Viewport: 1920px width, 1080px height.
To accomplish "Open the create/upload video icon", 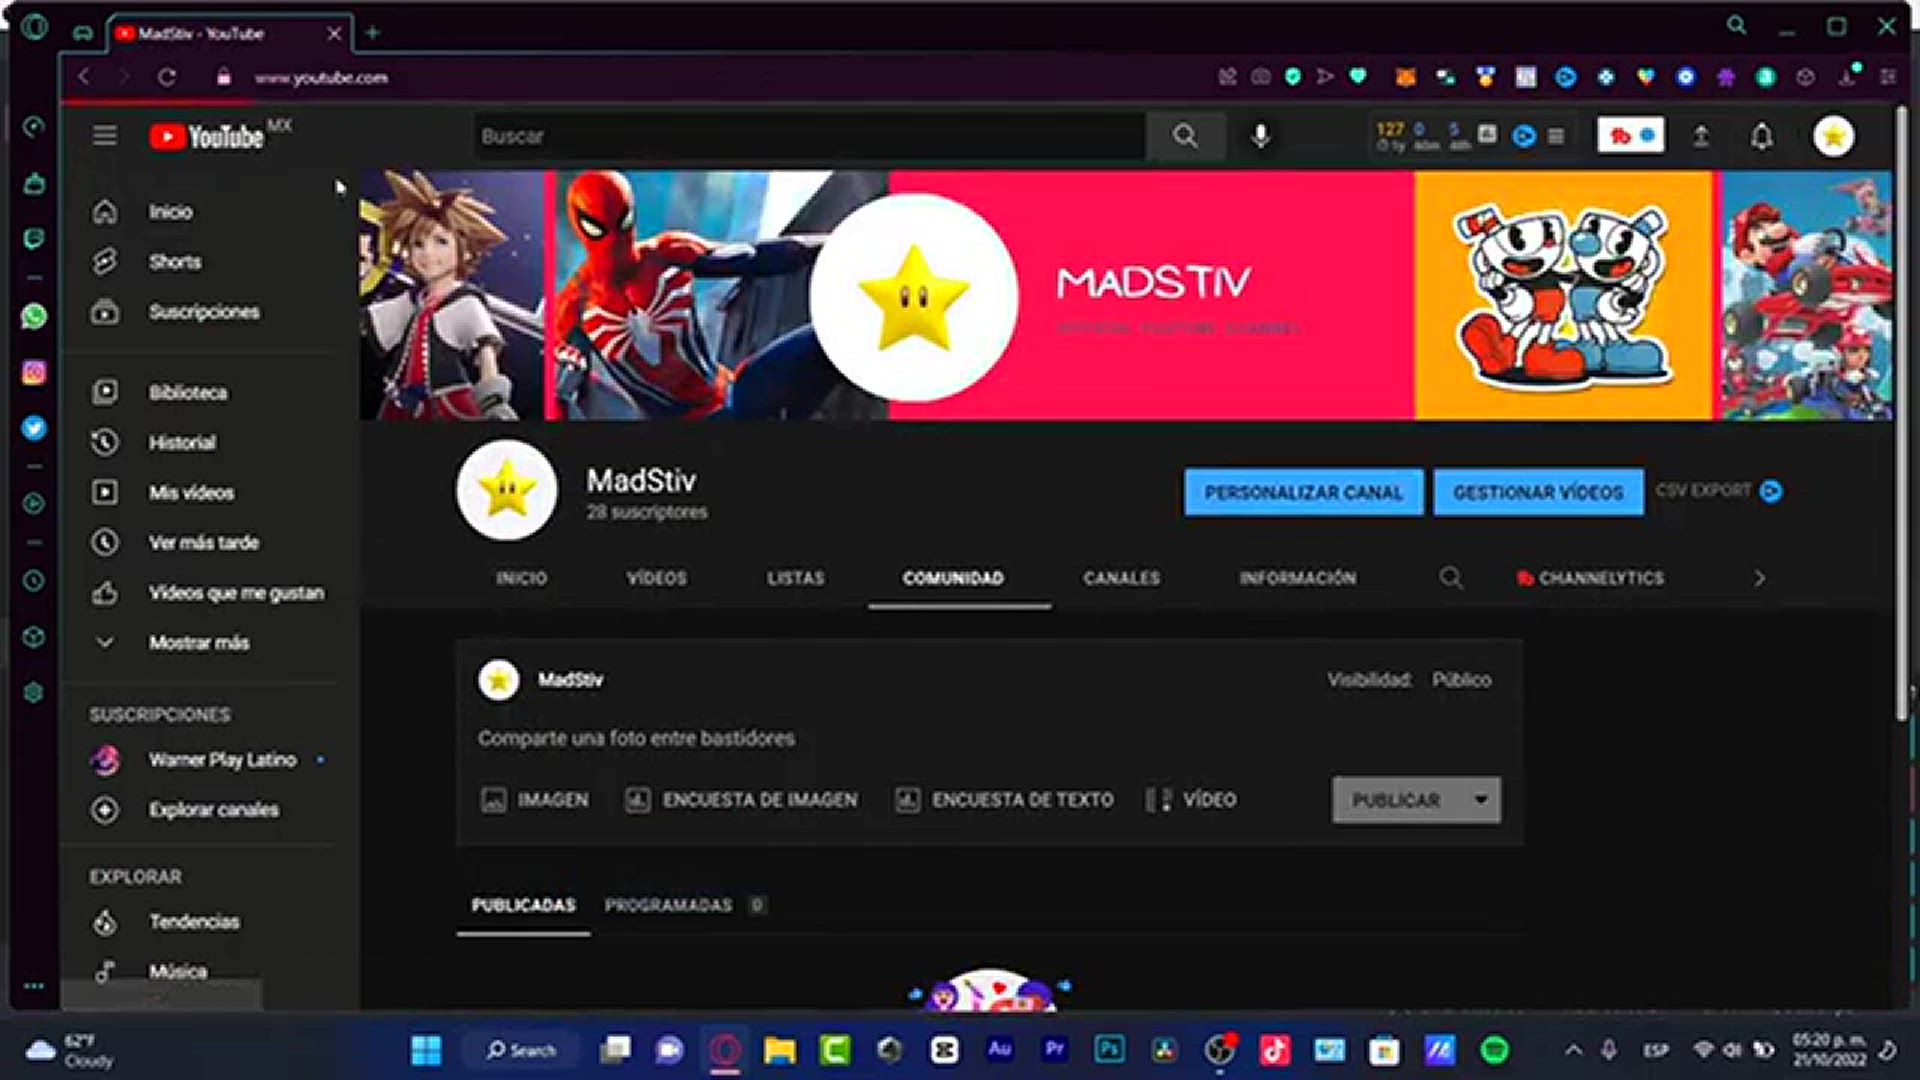I will pyautogui.click(x=1701, y=136).
